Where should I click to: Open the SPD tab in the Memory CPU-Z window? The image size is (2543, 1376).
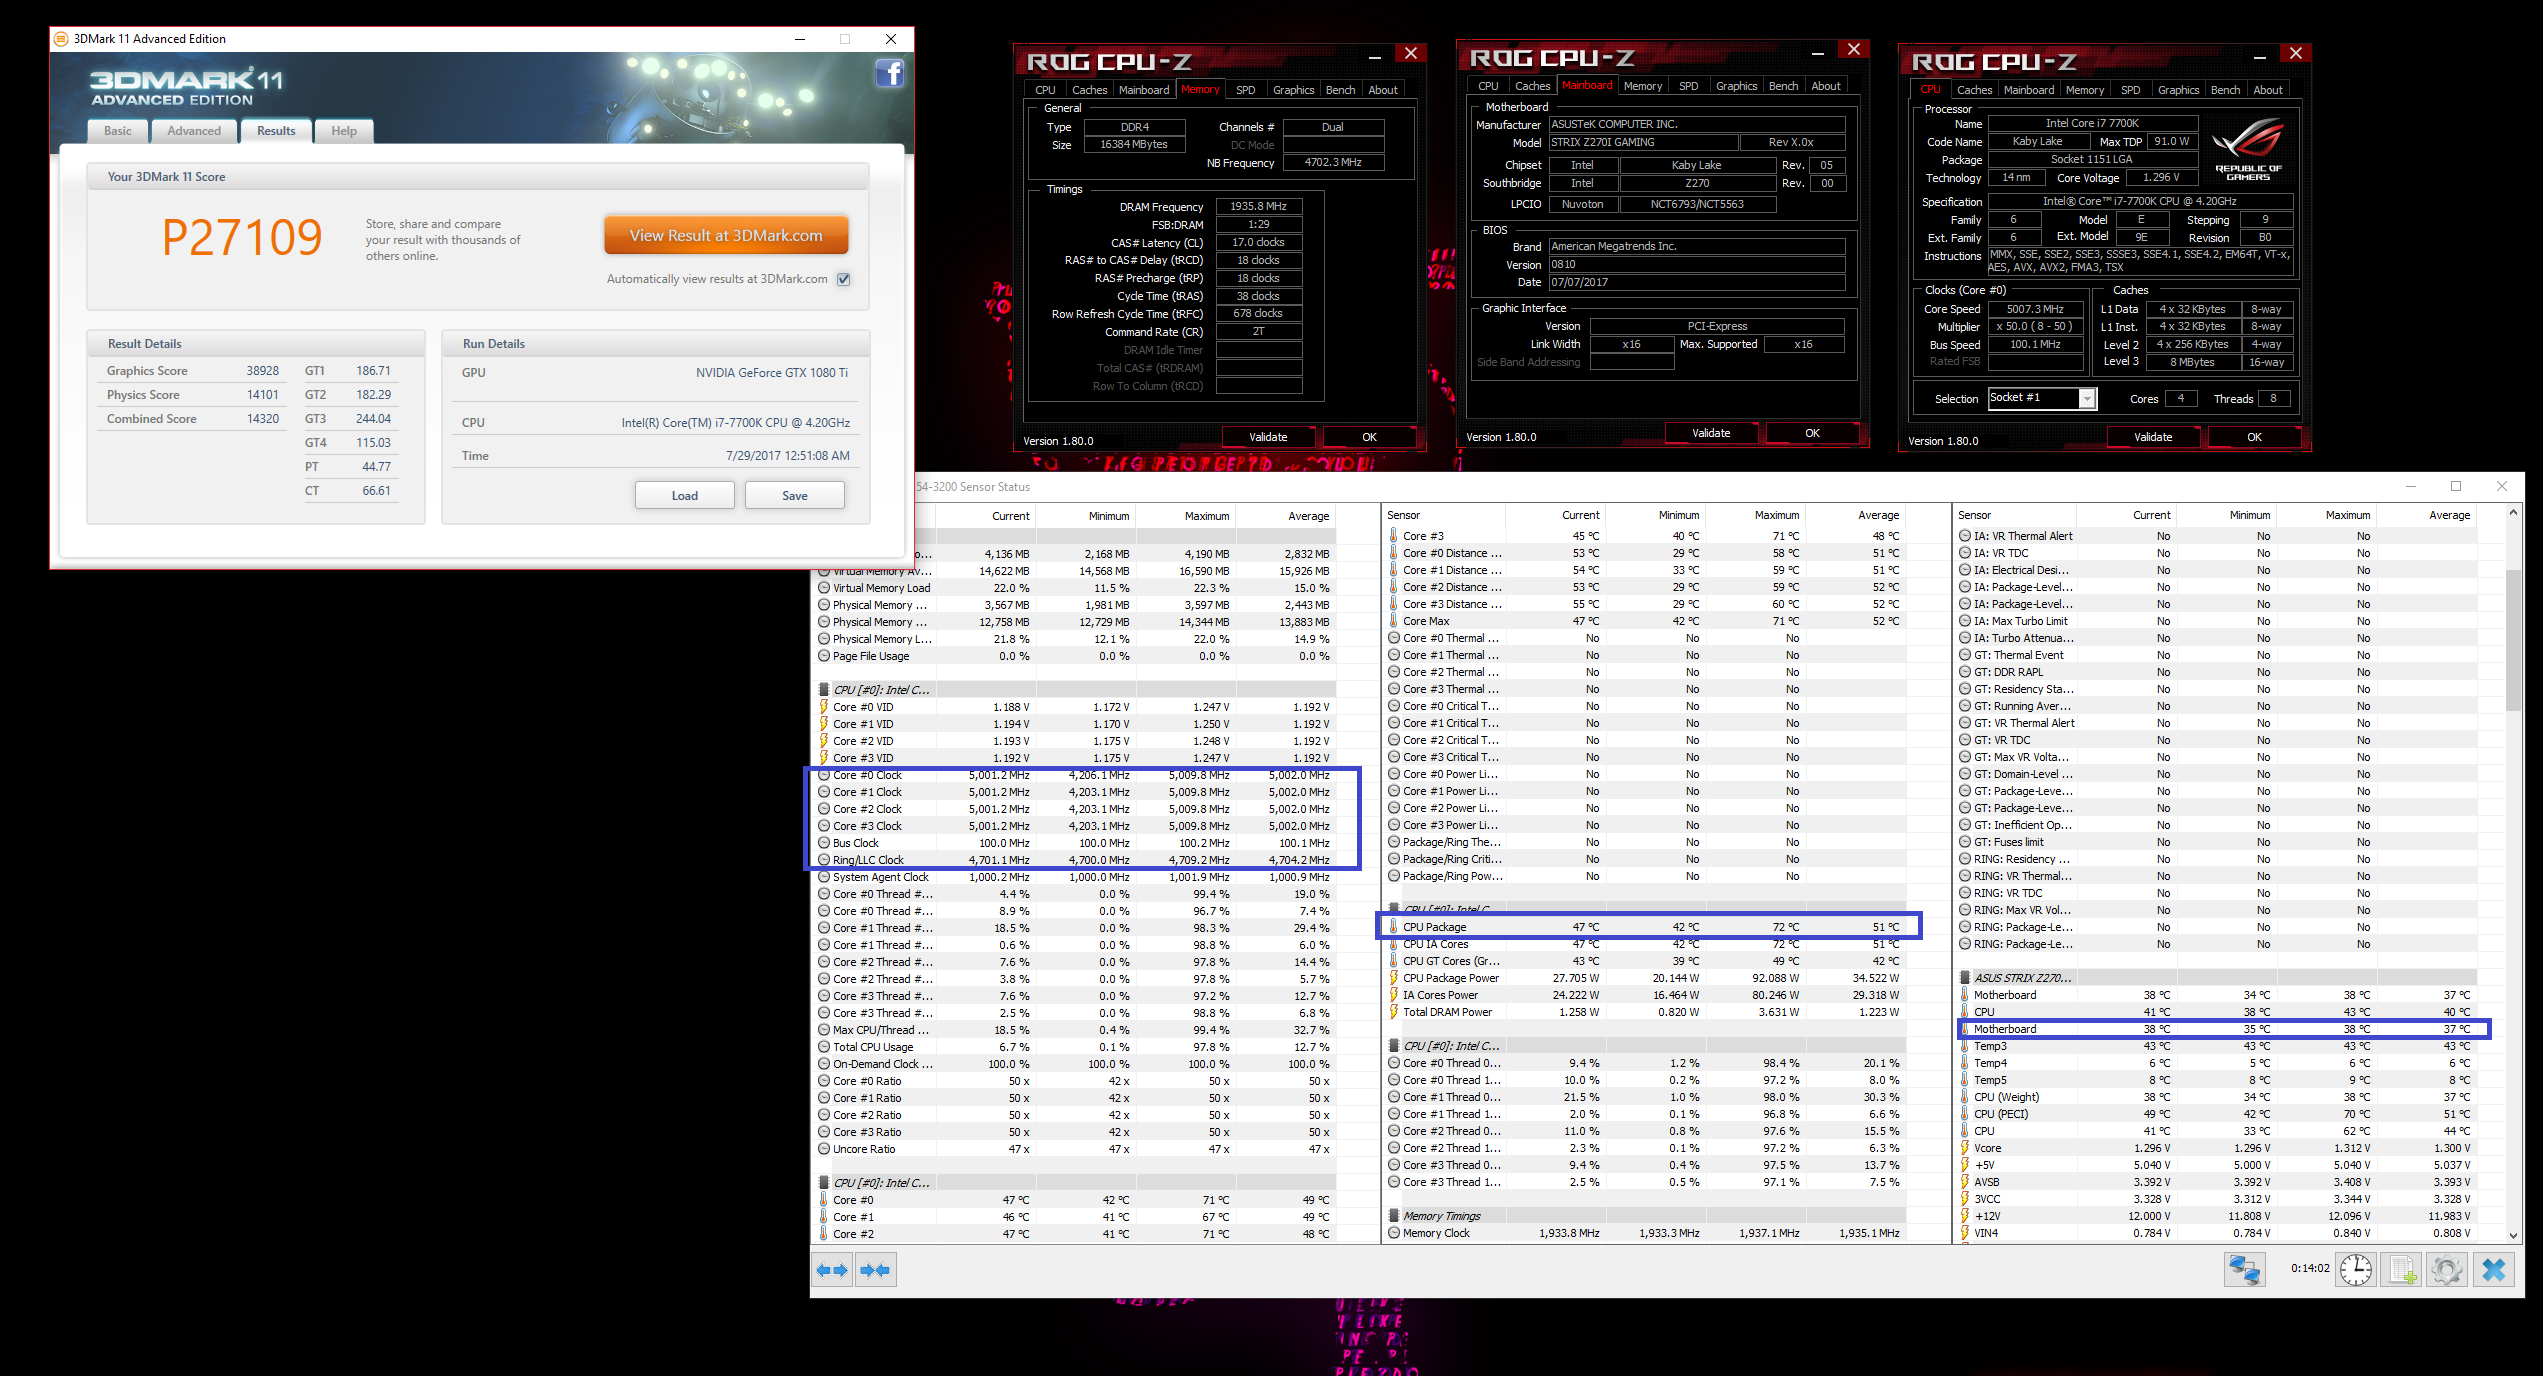click(1245, 90)
